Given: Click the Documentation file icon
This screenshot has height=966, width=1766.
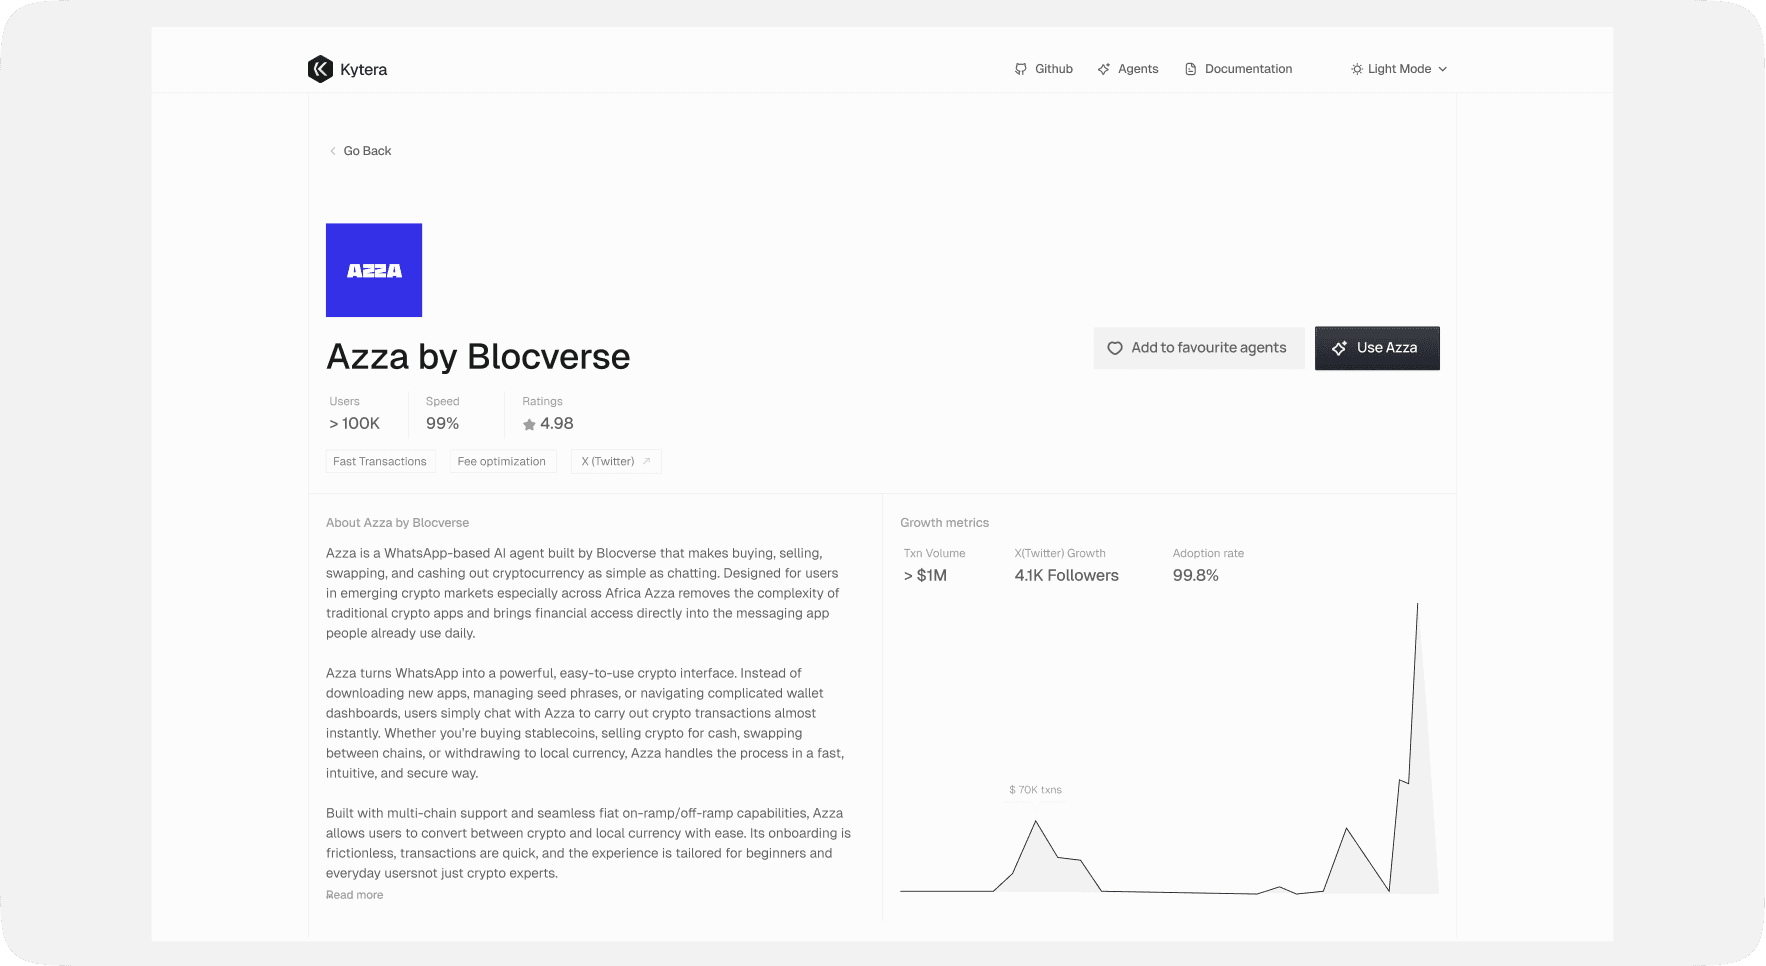Looking at the screenshot, I should point(1191,69).
